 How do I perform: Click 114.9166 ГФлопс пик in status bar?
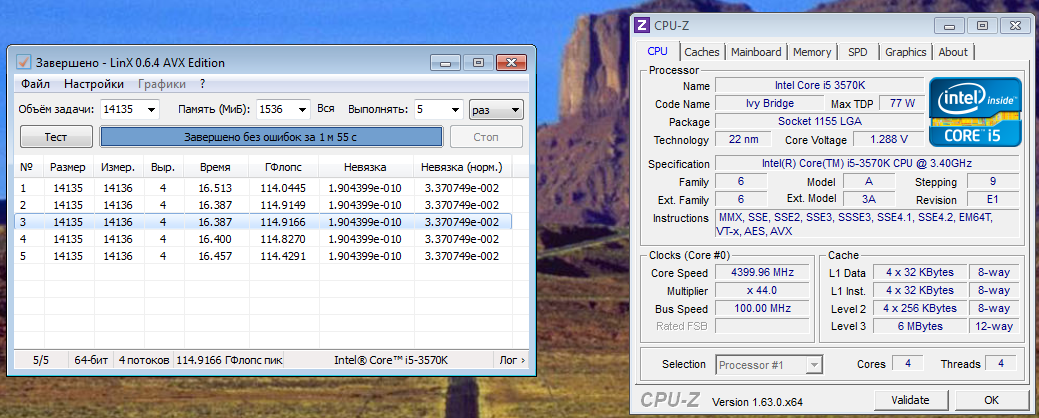[x=229, y=360]
